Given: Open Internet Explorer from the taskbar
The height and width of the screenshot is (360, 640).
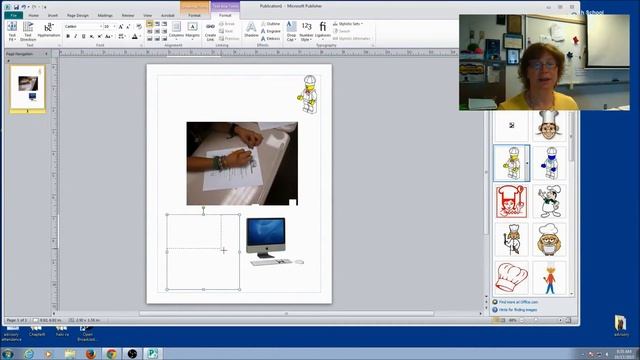Looking at the screenshot, I should tap(29, 354).
